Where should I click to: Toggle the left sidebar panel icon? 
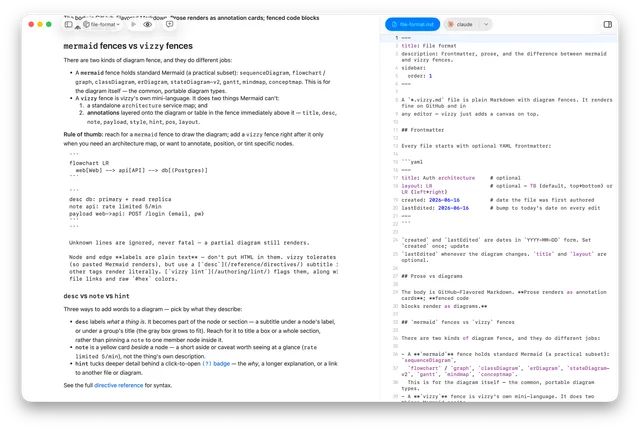(x=69, y=24)
